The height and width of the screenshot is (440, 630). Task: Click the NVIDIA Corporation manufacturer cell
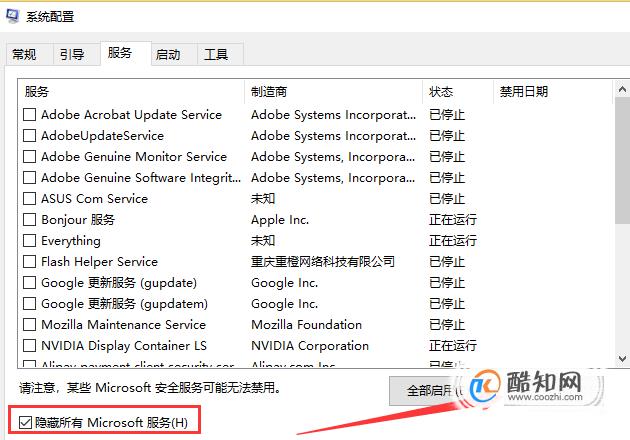[x=310, y=345]
